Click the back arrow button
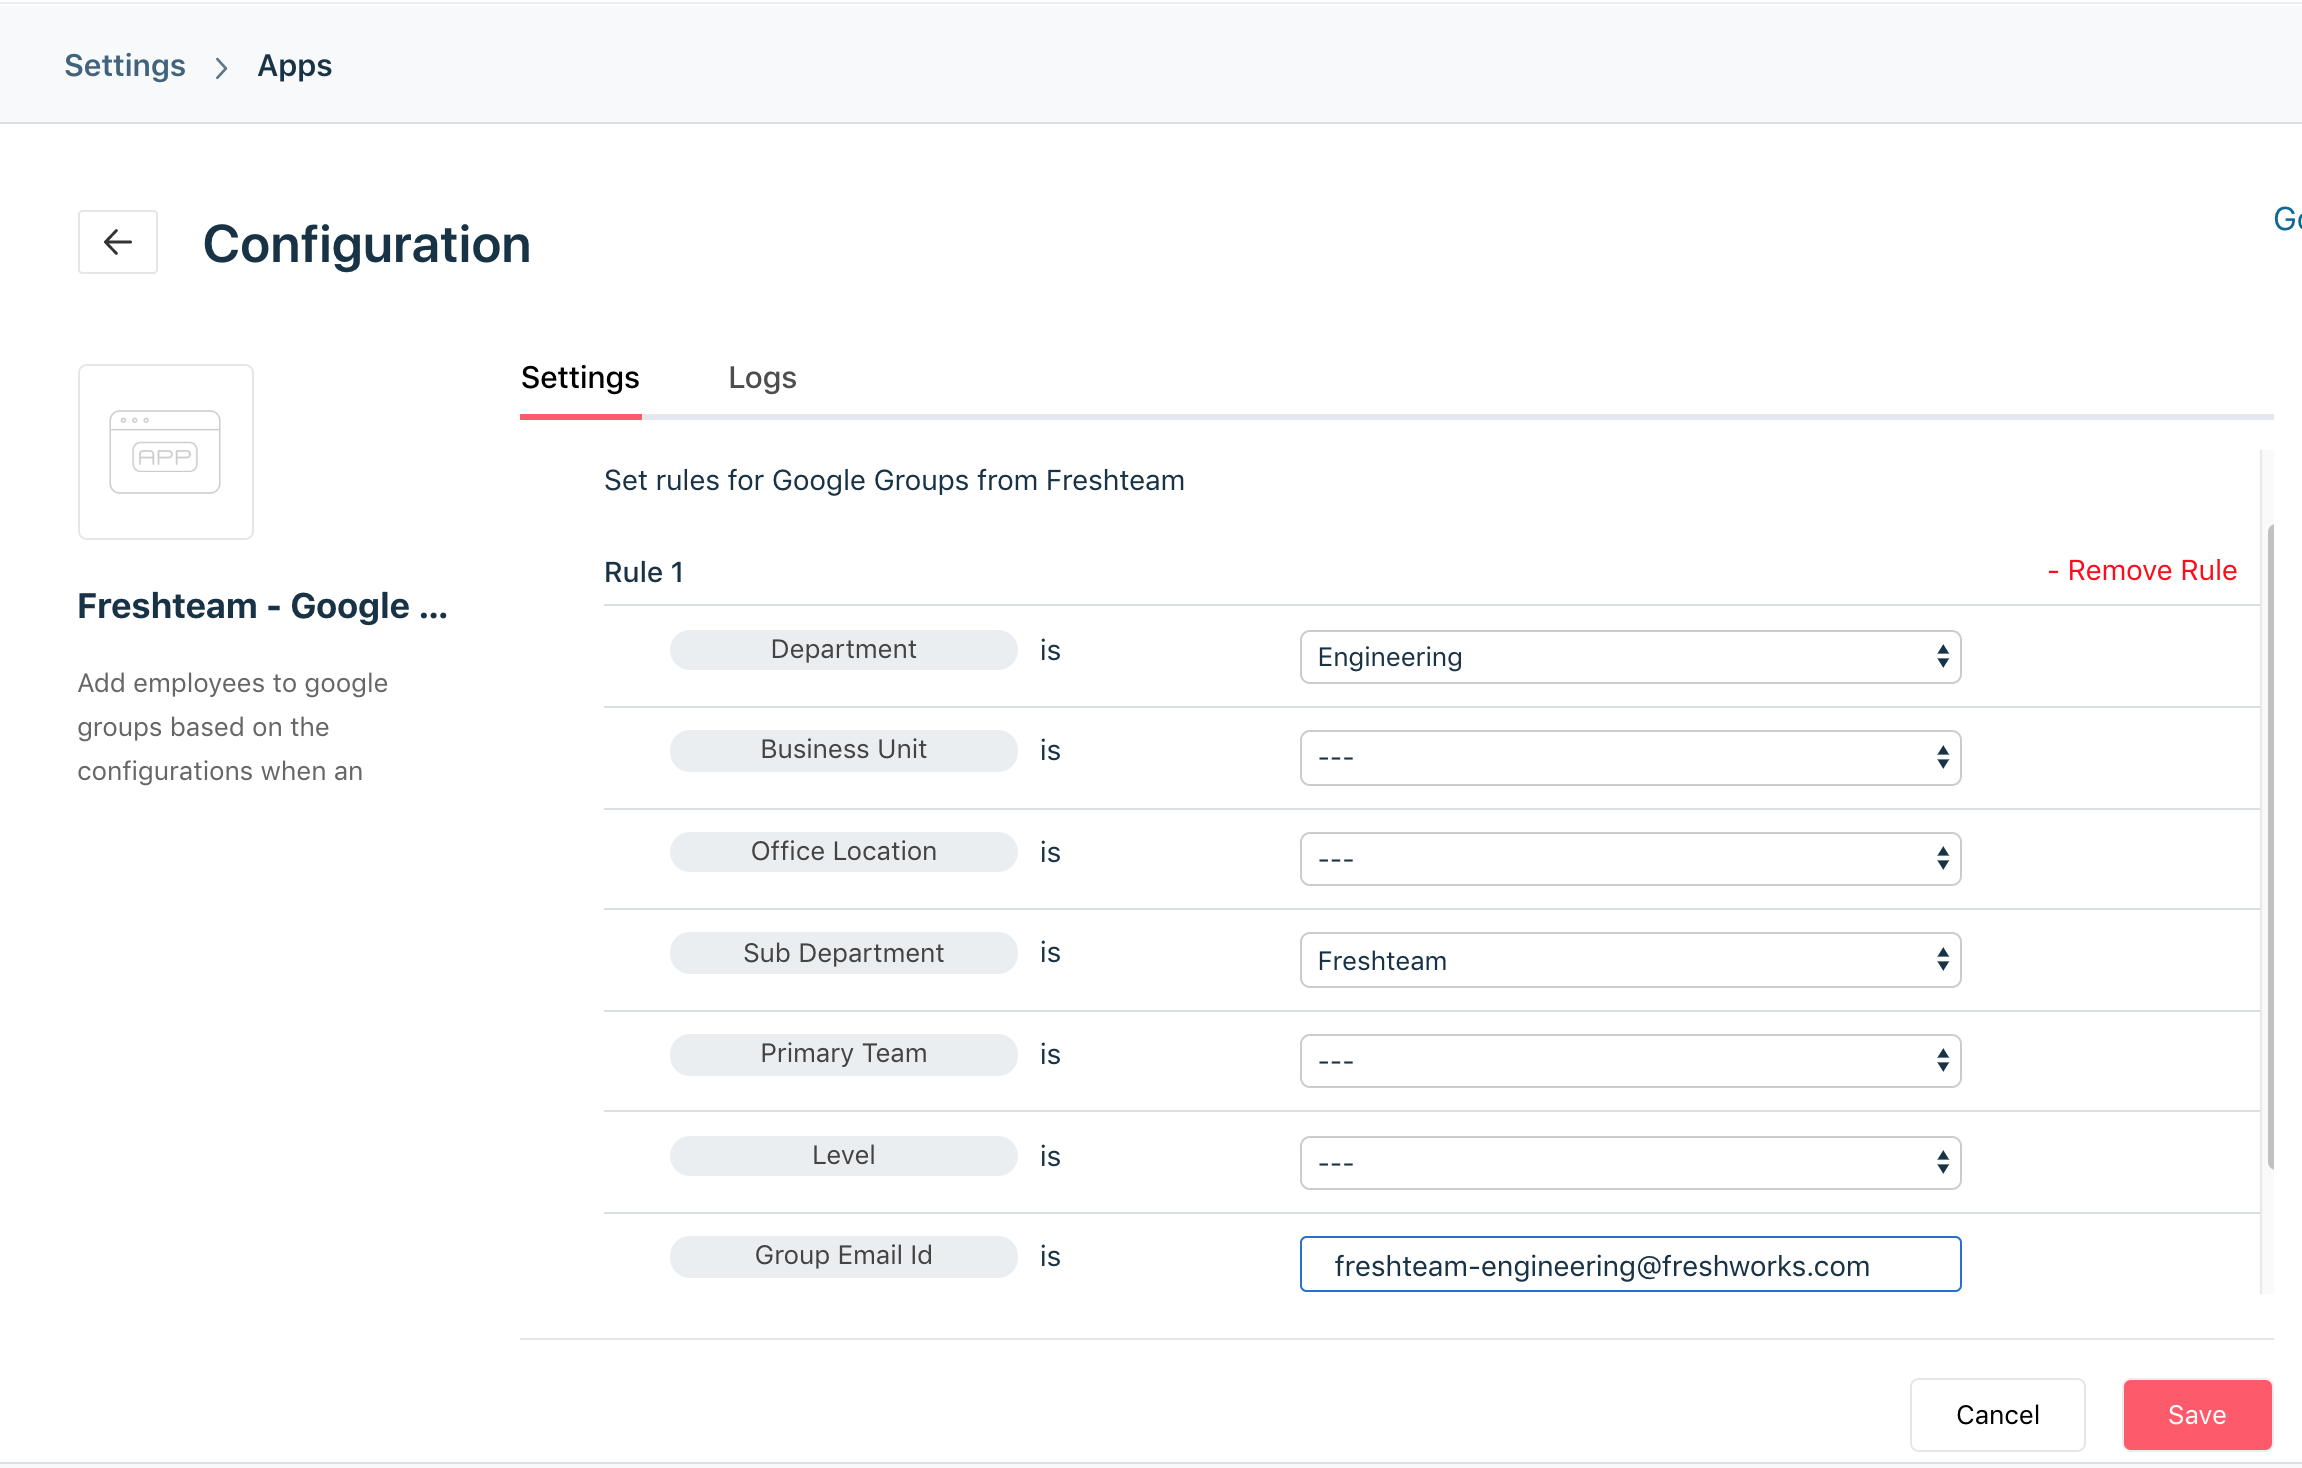Screen dimensions: 2302x1468 [118, 242]
